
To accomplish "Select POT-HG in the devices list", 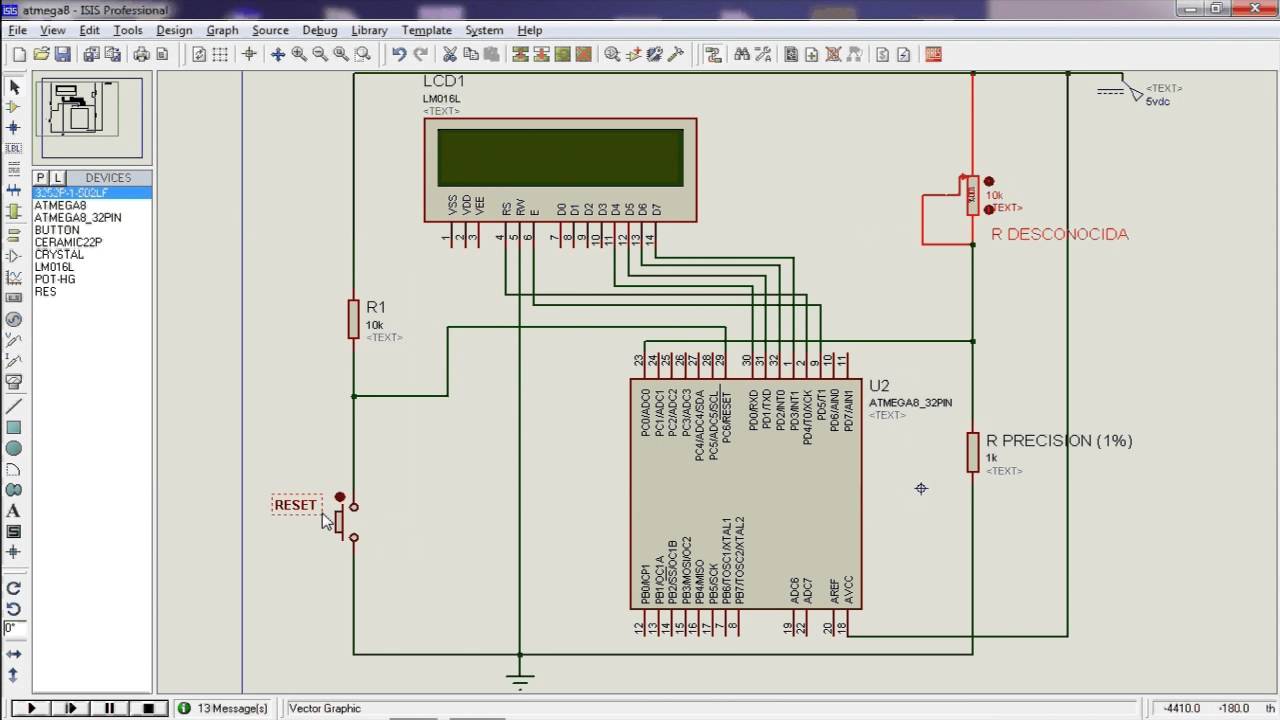I will pyautogui.click(x=55, y=279).
